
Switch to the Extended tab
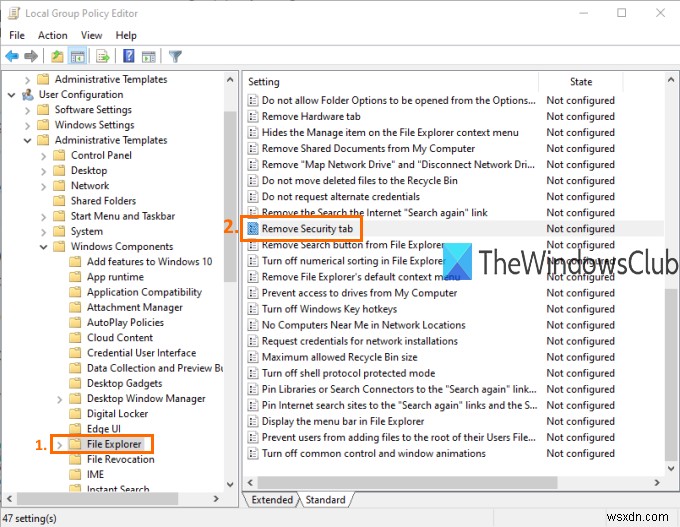pyautogui.click(x=272, y=500)
